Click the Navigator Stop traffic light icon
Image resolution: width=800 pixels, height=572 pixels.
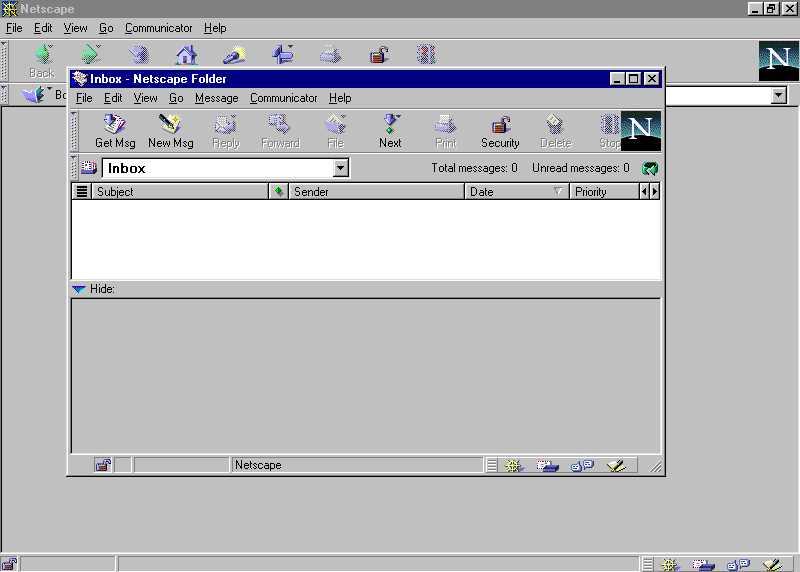[427, 55]
